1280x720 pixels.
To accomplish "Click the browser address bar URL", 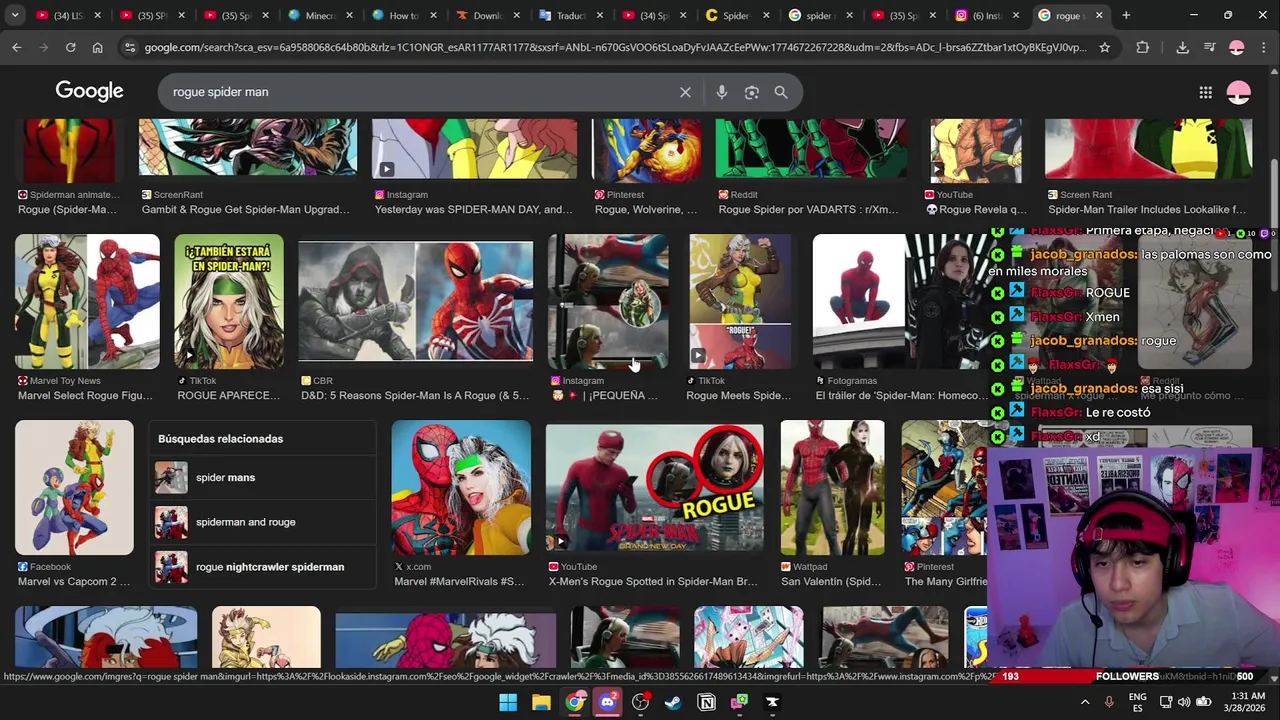I will pos(615,47).
